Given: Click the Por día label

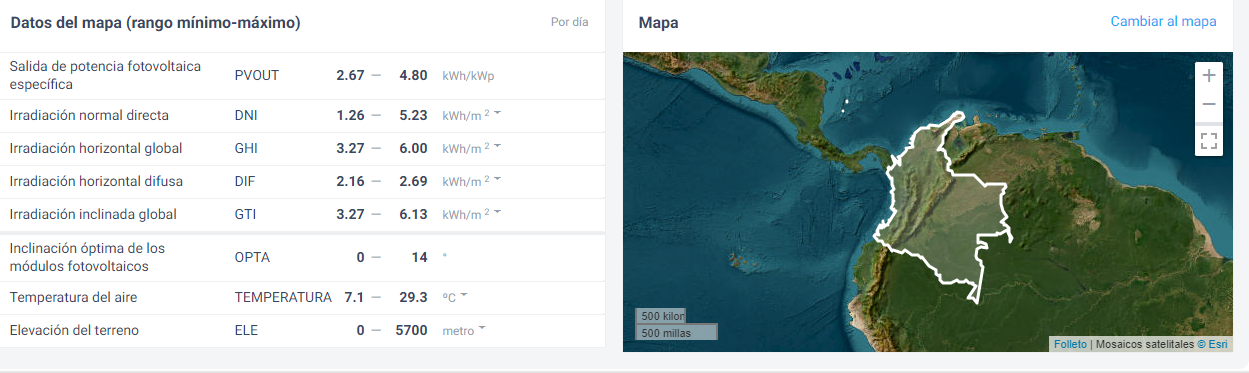Looking at the screenshot, I should (x=569, y=21).
